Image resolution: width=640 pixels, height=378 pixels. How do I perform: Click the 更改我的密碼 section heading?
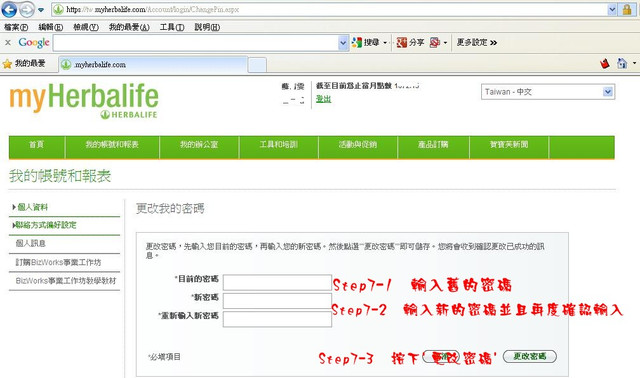tap(170, 209)
